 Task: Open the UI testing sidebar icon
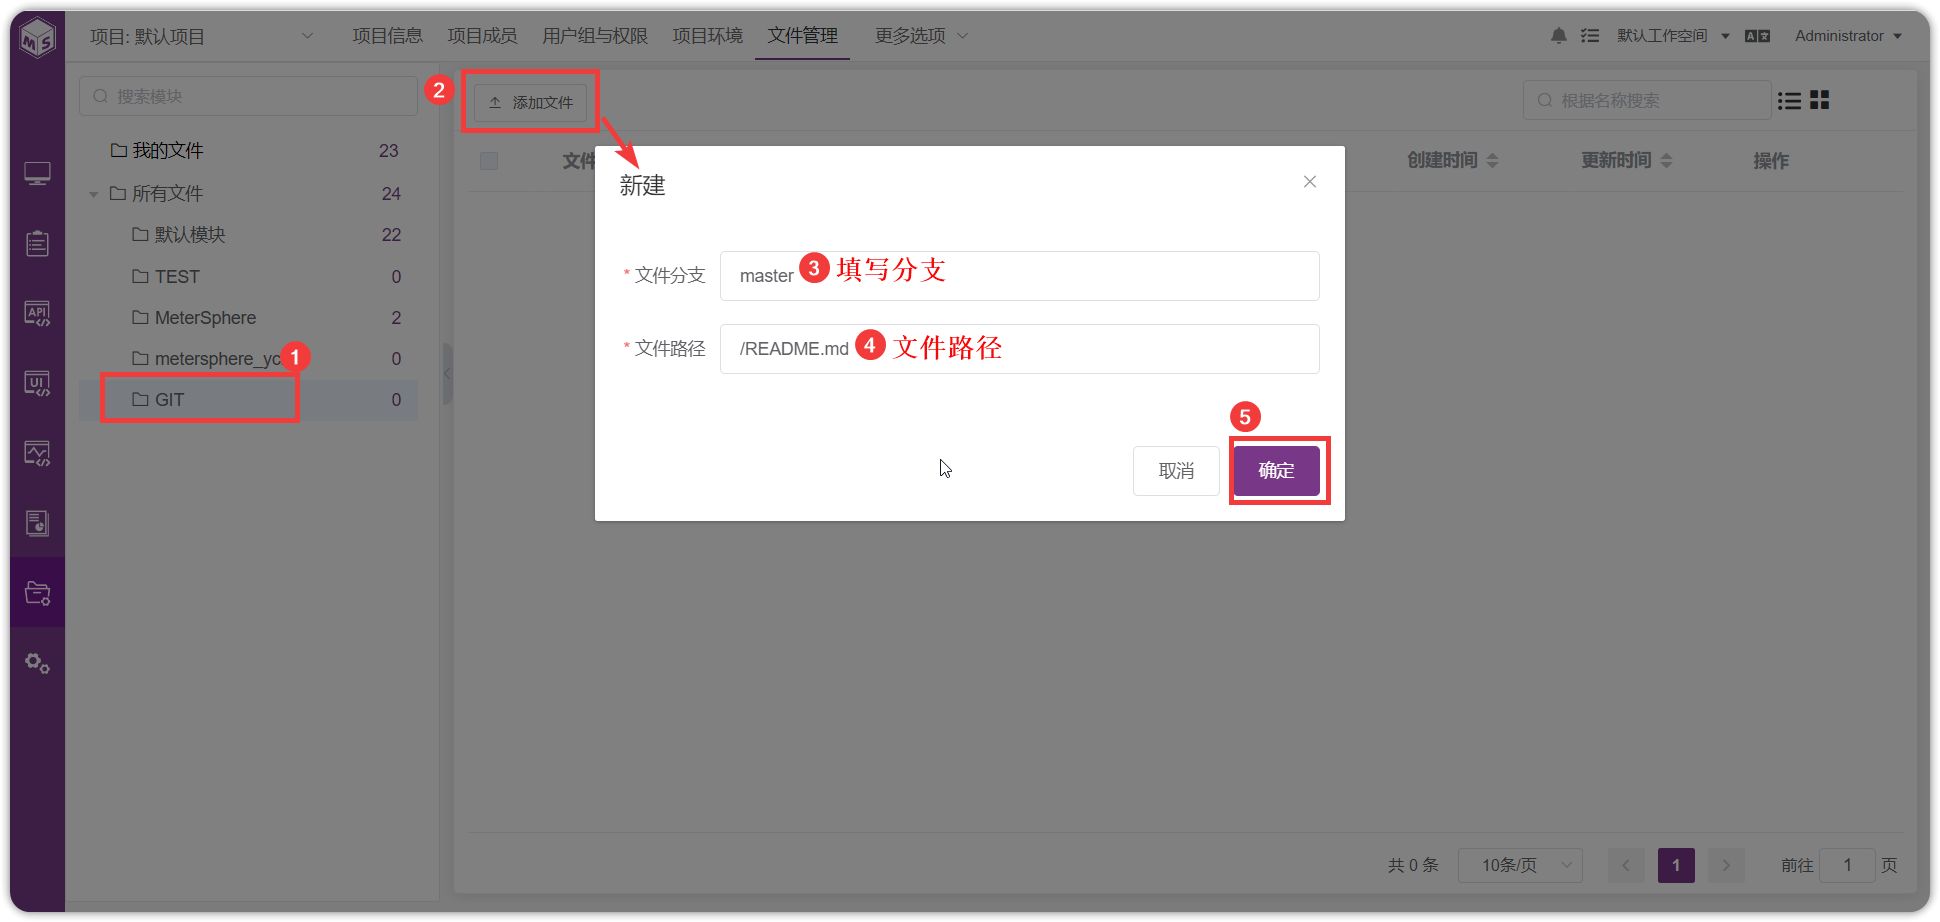[x=38, y=384]
